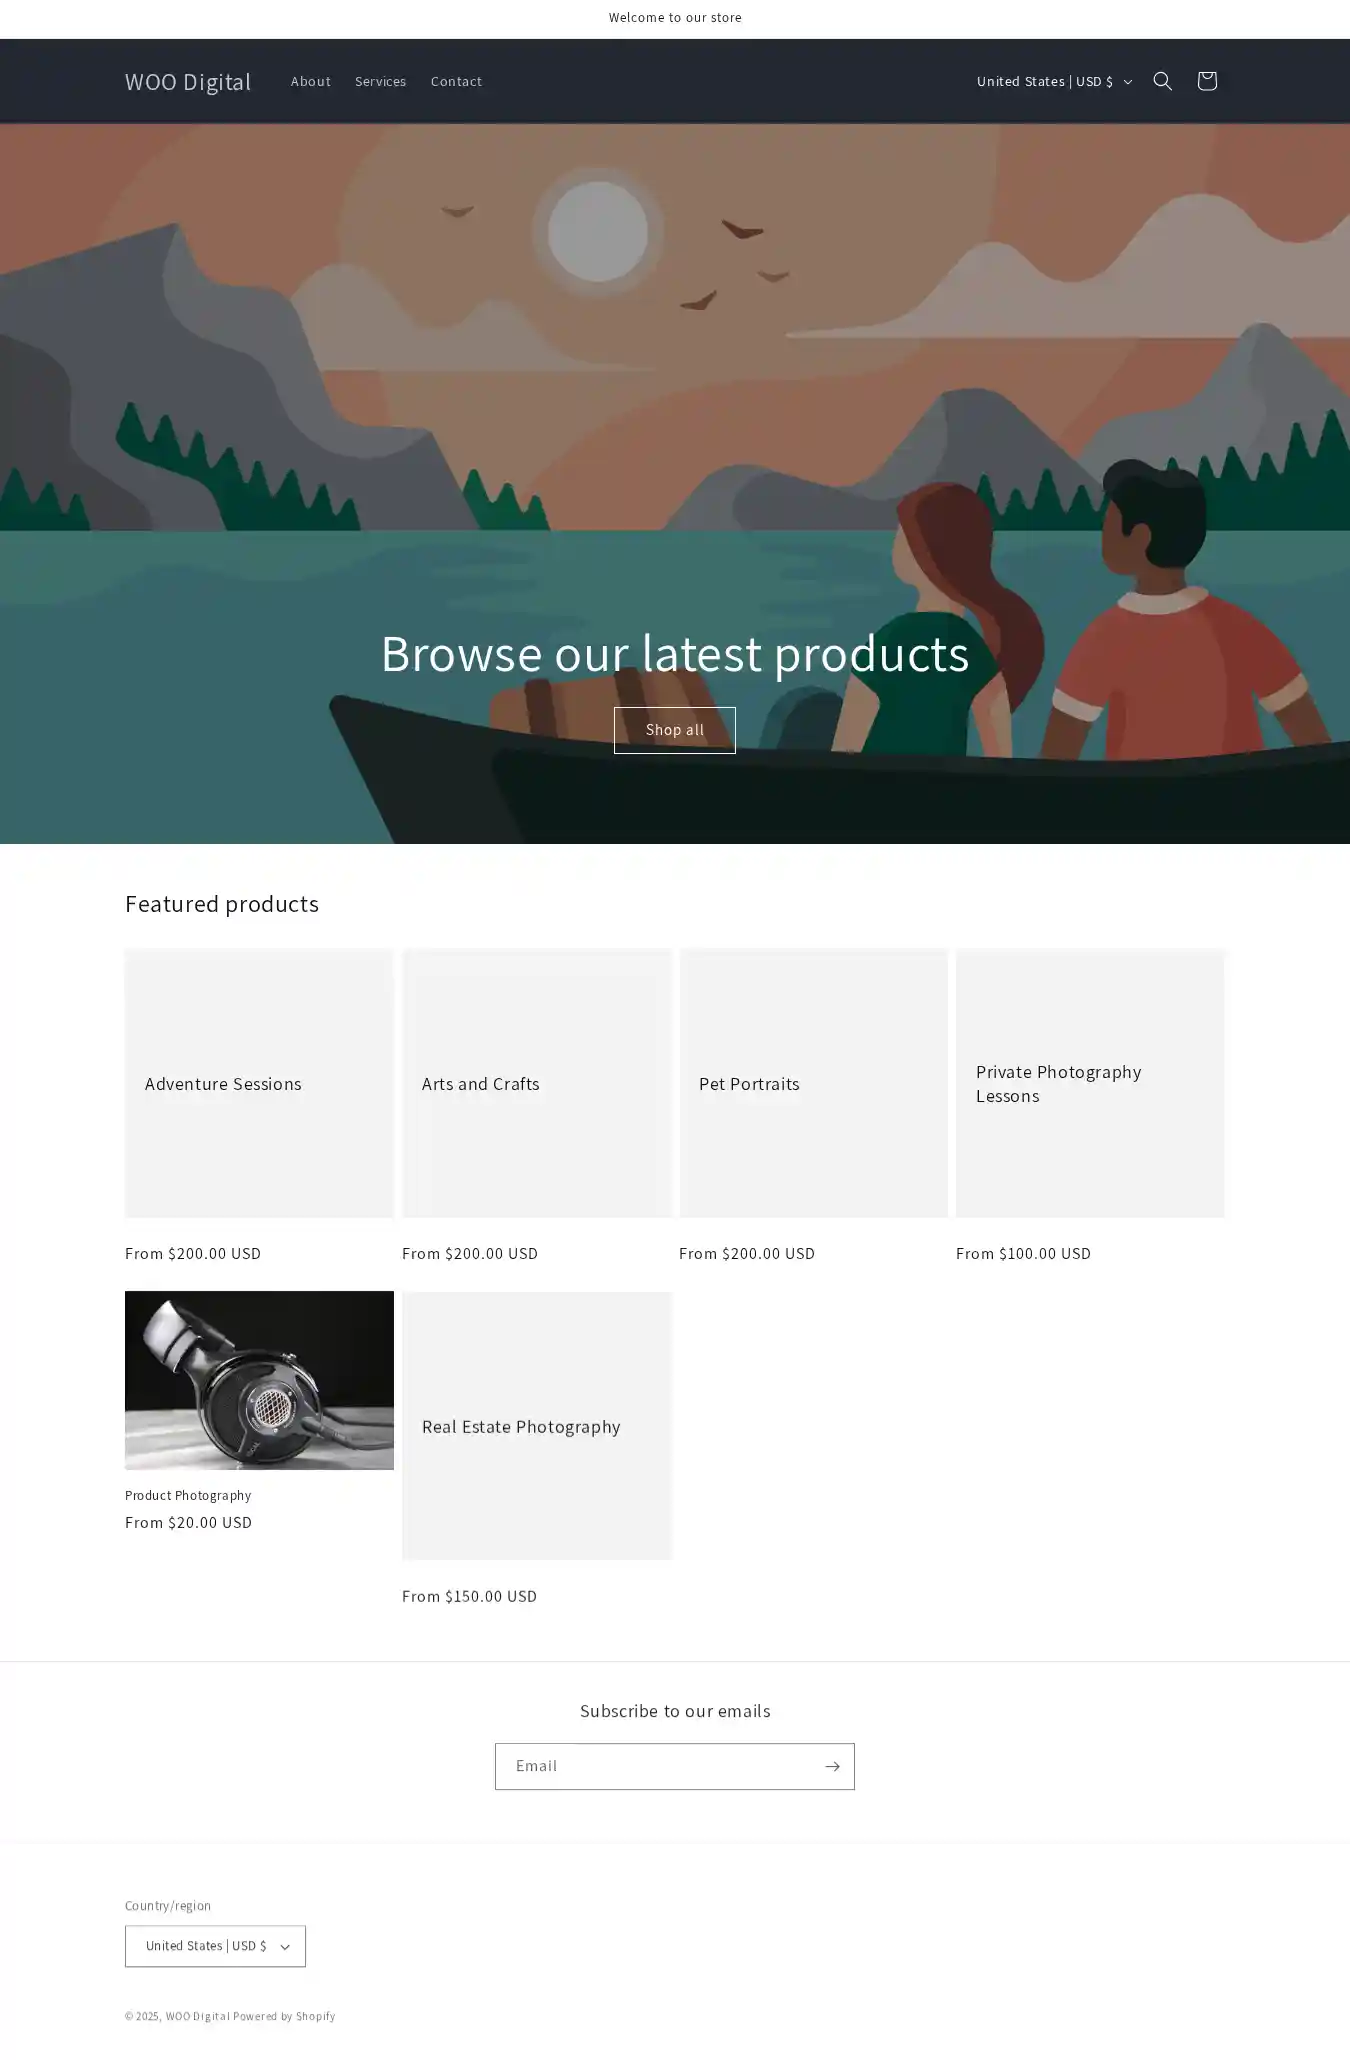Viewport: 1350px width, 2060px height.
Task: Go to the Services menu item
Action: 380,81
